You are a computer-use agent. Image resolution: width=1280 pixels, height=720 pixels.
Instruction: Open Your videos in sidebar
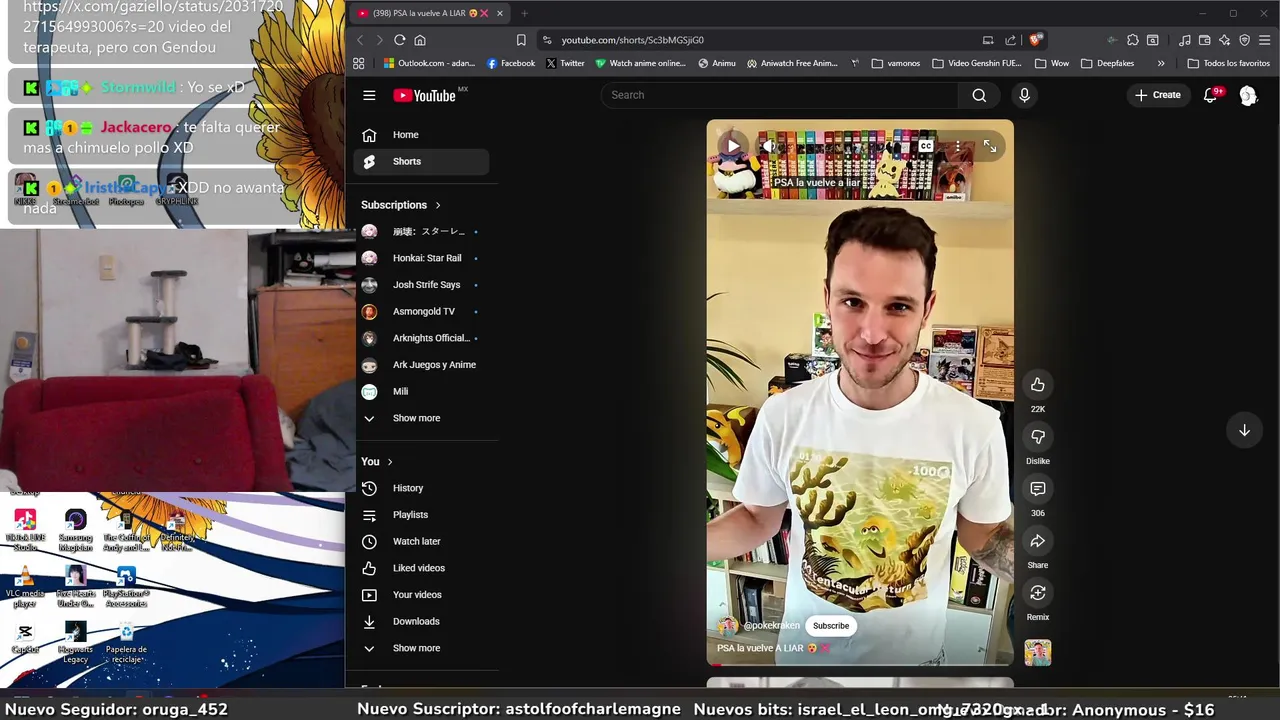coord(422,595)
